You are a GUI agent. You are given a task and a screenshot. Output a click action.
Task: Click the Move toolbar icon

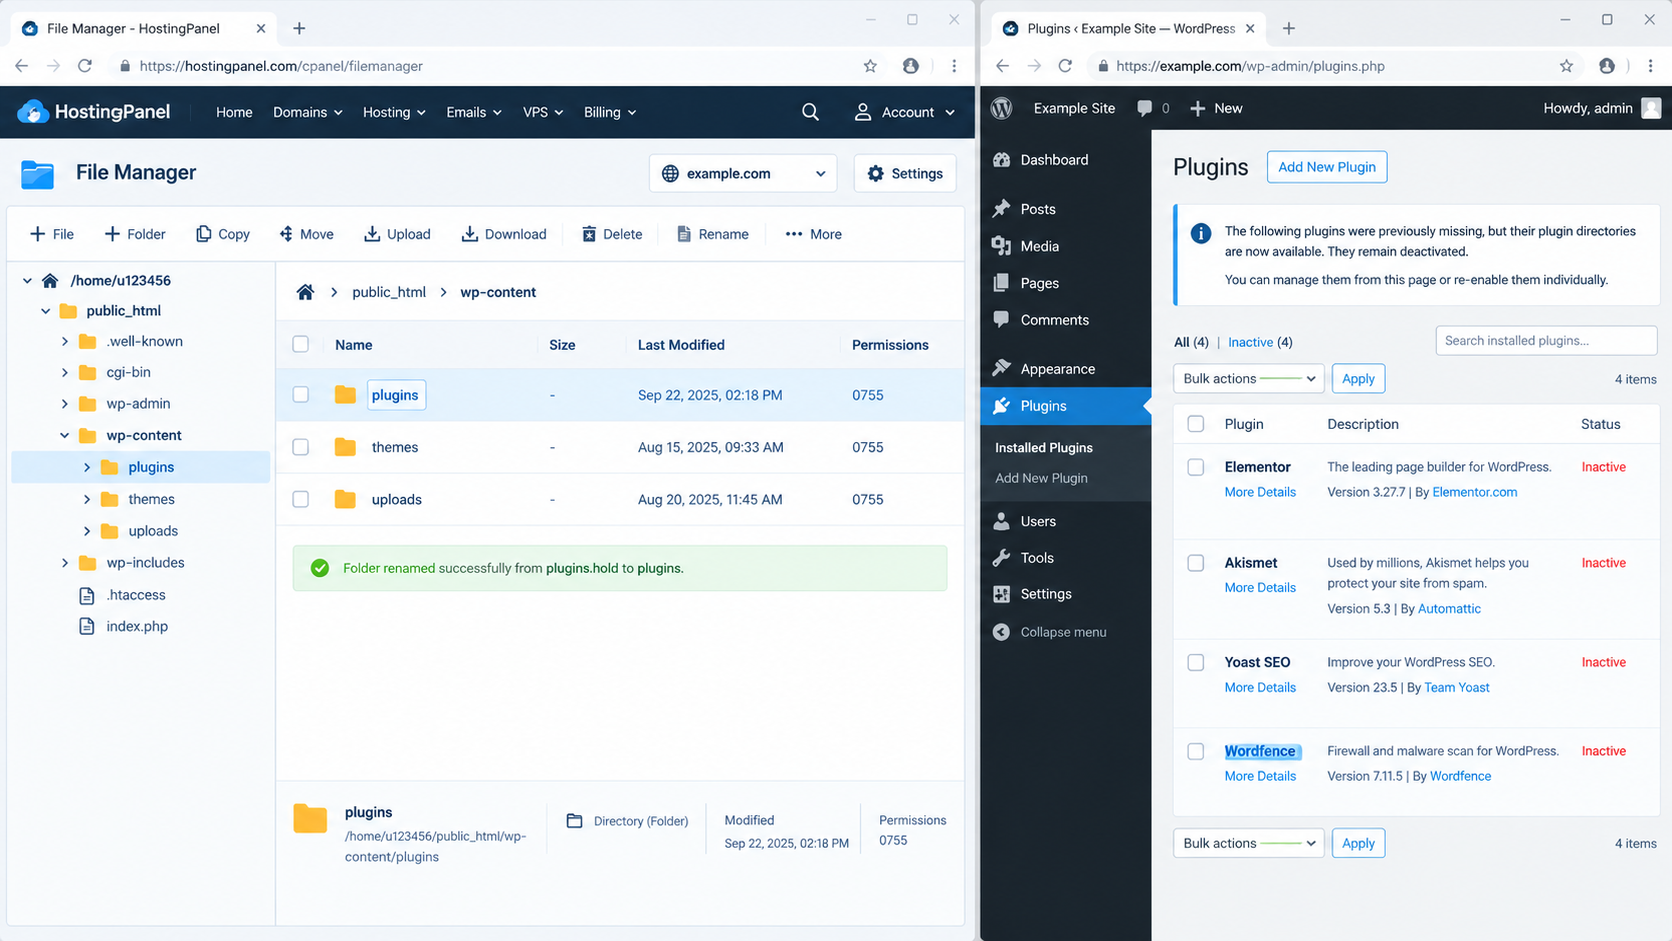click(x=286, y=234)
